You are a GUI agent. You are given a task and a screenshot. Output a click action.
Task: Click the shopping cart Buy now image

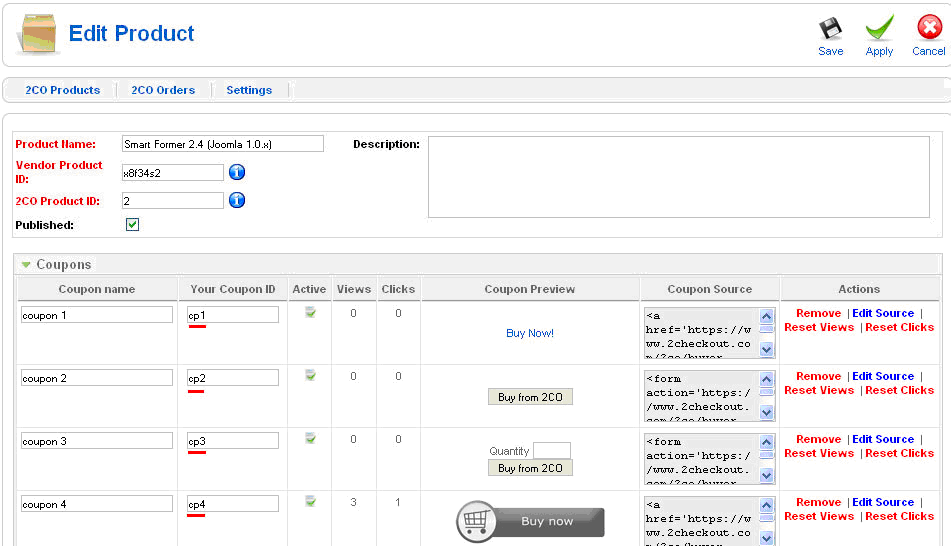tap(531, 521)
